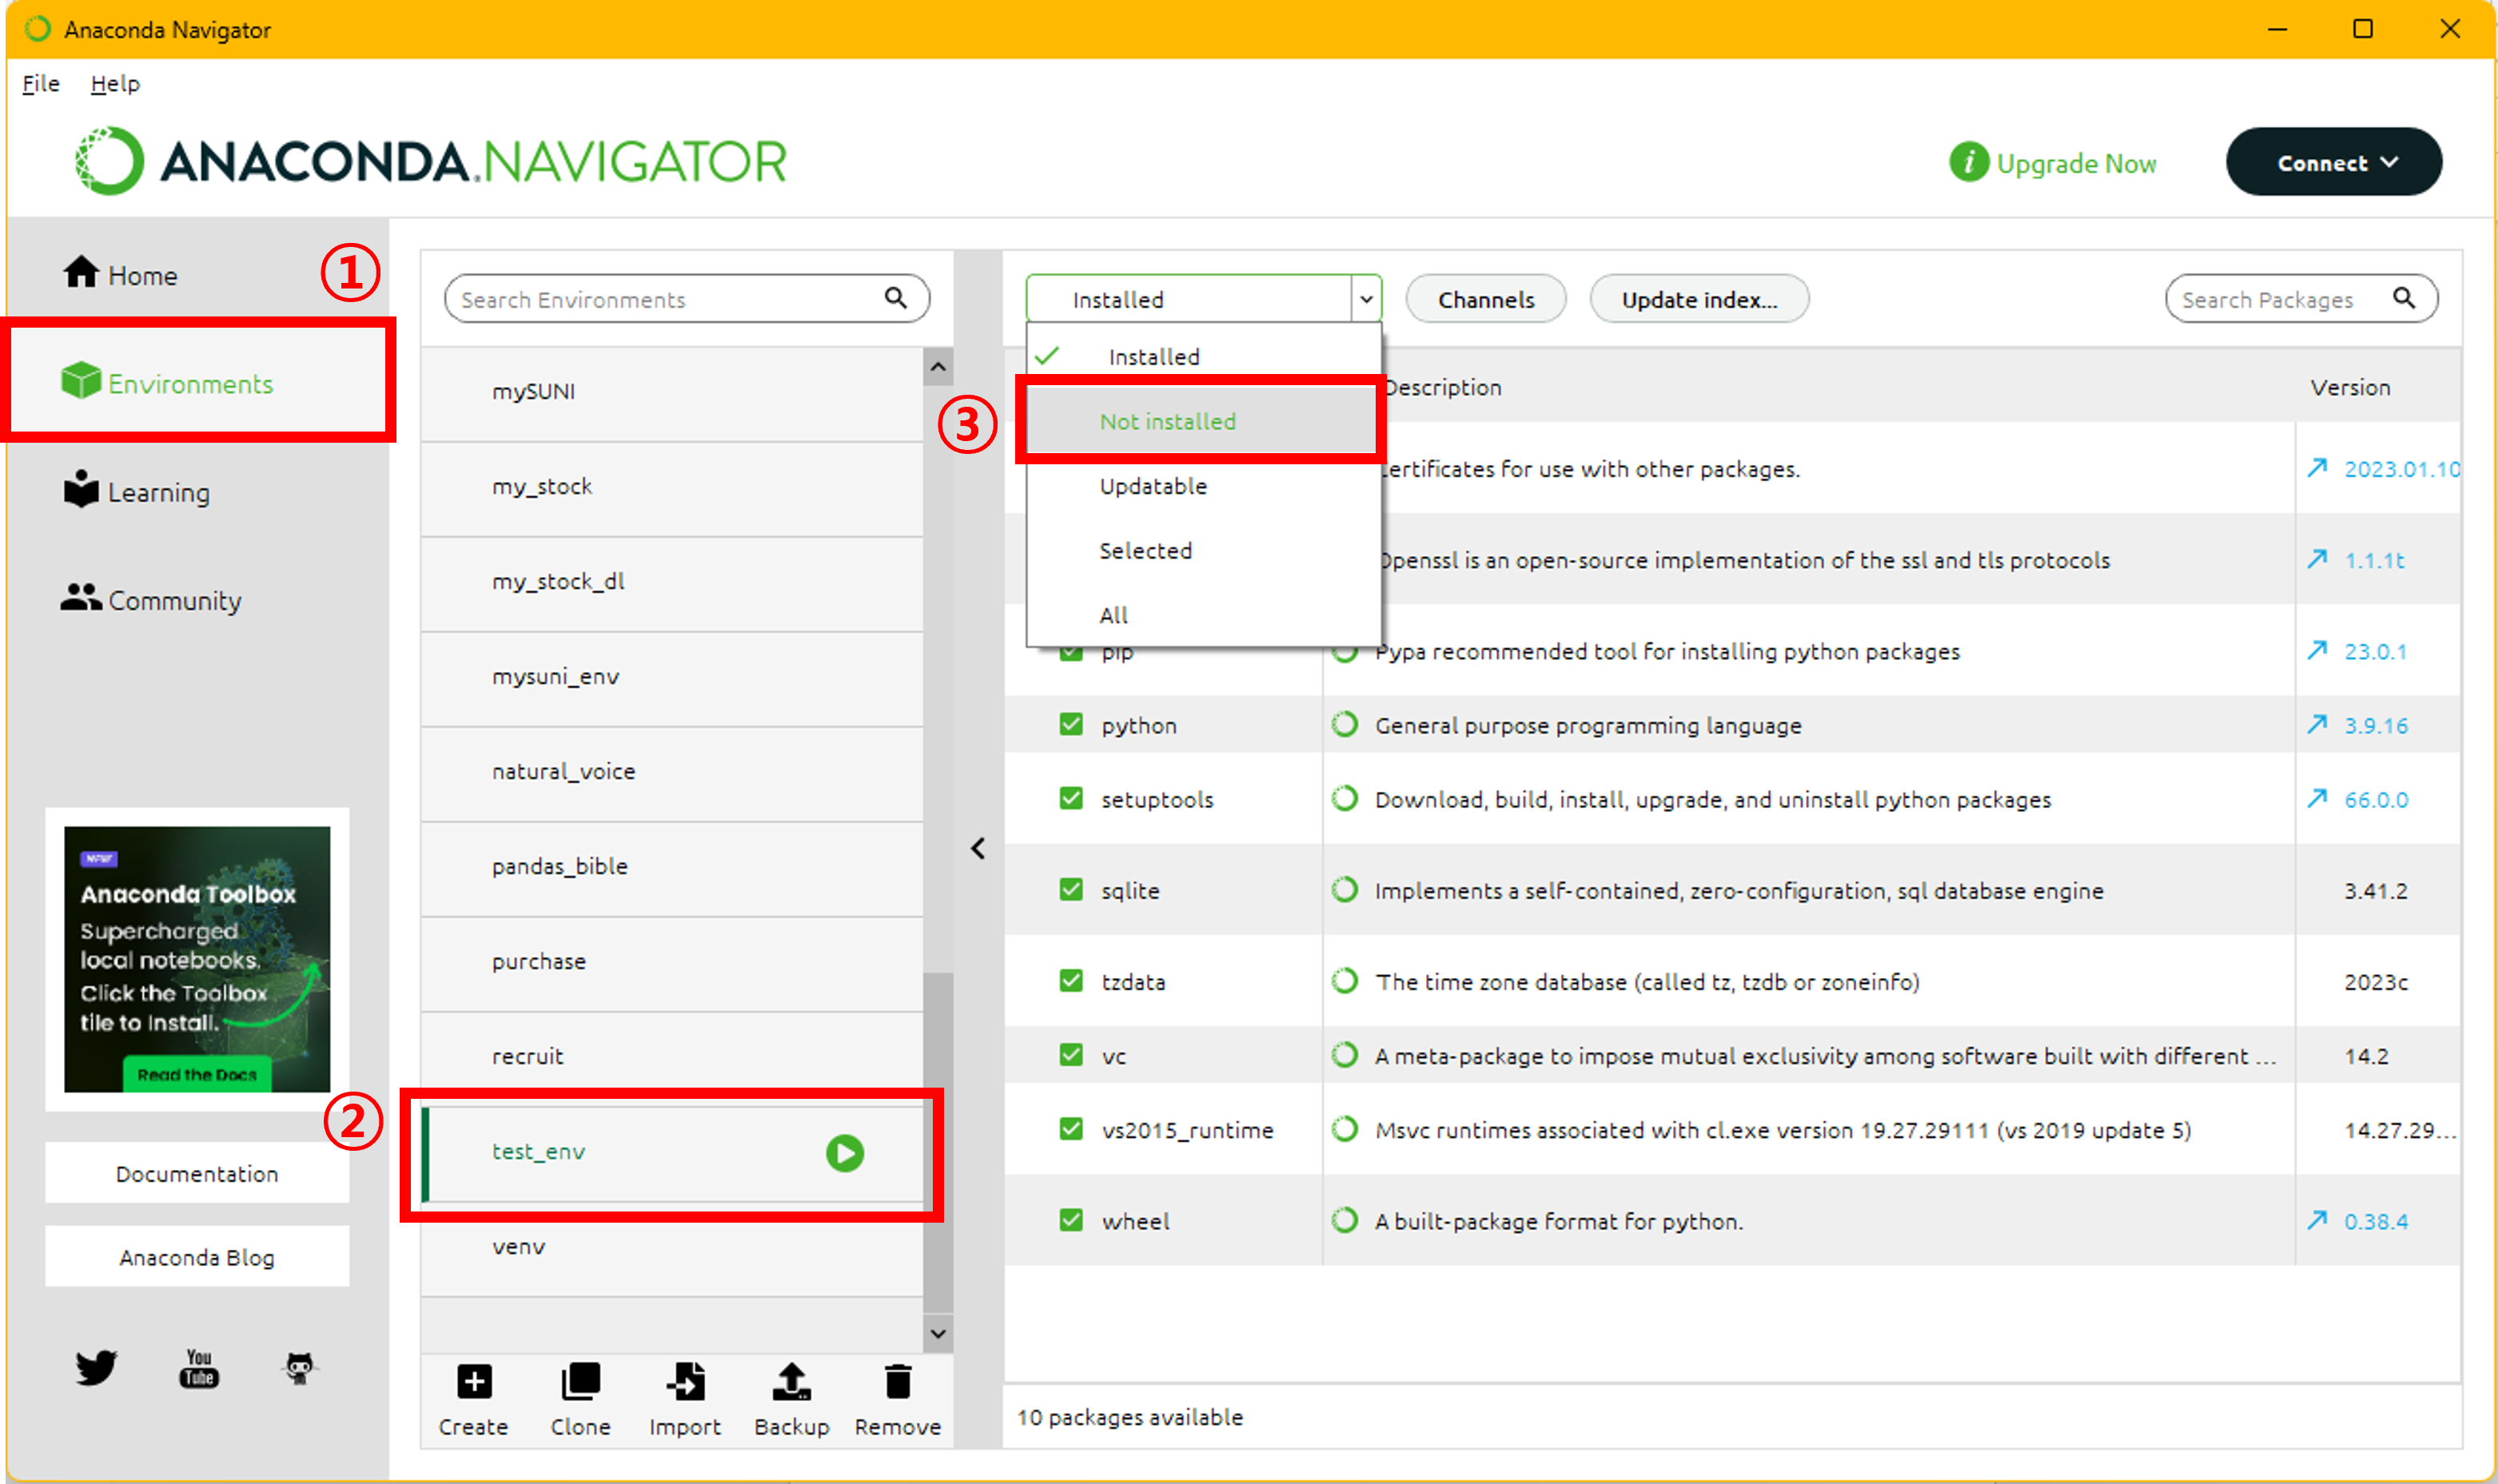
Task: Click update arrow for python version 3.9.16
Action: point(2317,724)
